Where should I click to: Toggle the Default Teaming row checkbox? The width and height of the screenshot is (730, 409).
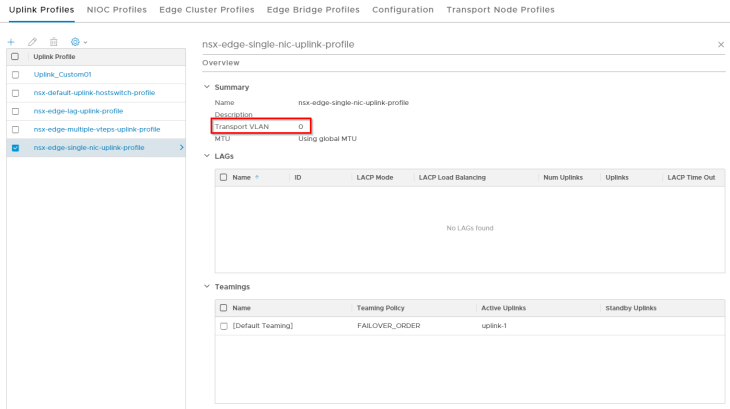pyautogui.click(x=224, y=326)
